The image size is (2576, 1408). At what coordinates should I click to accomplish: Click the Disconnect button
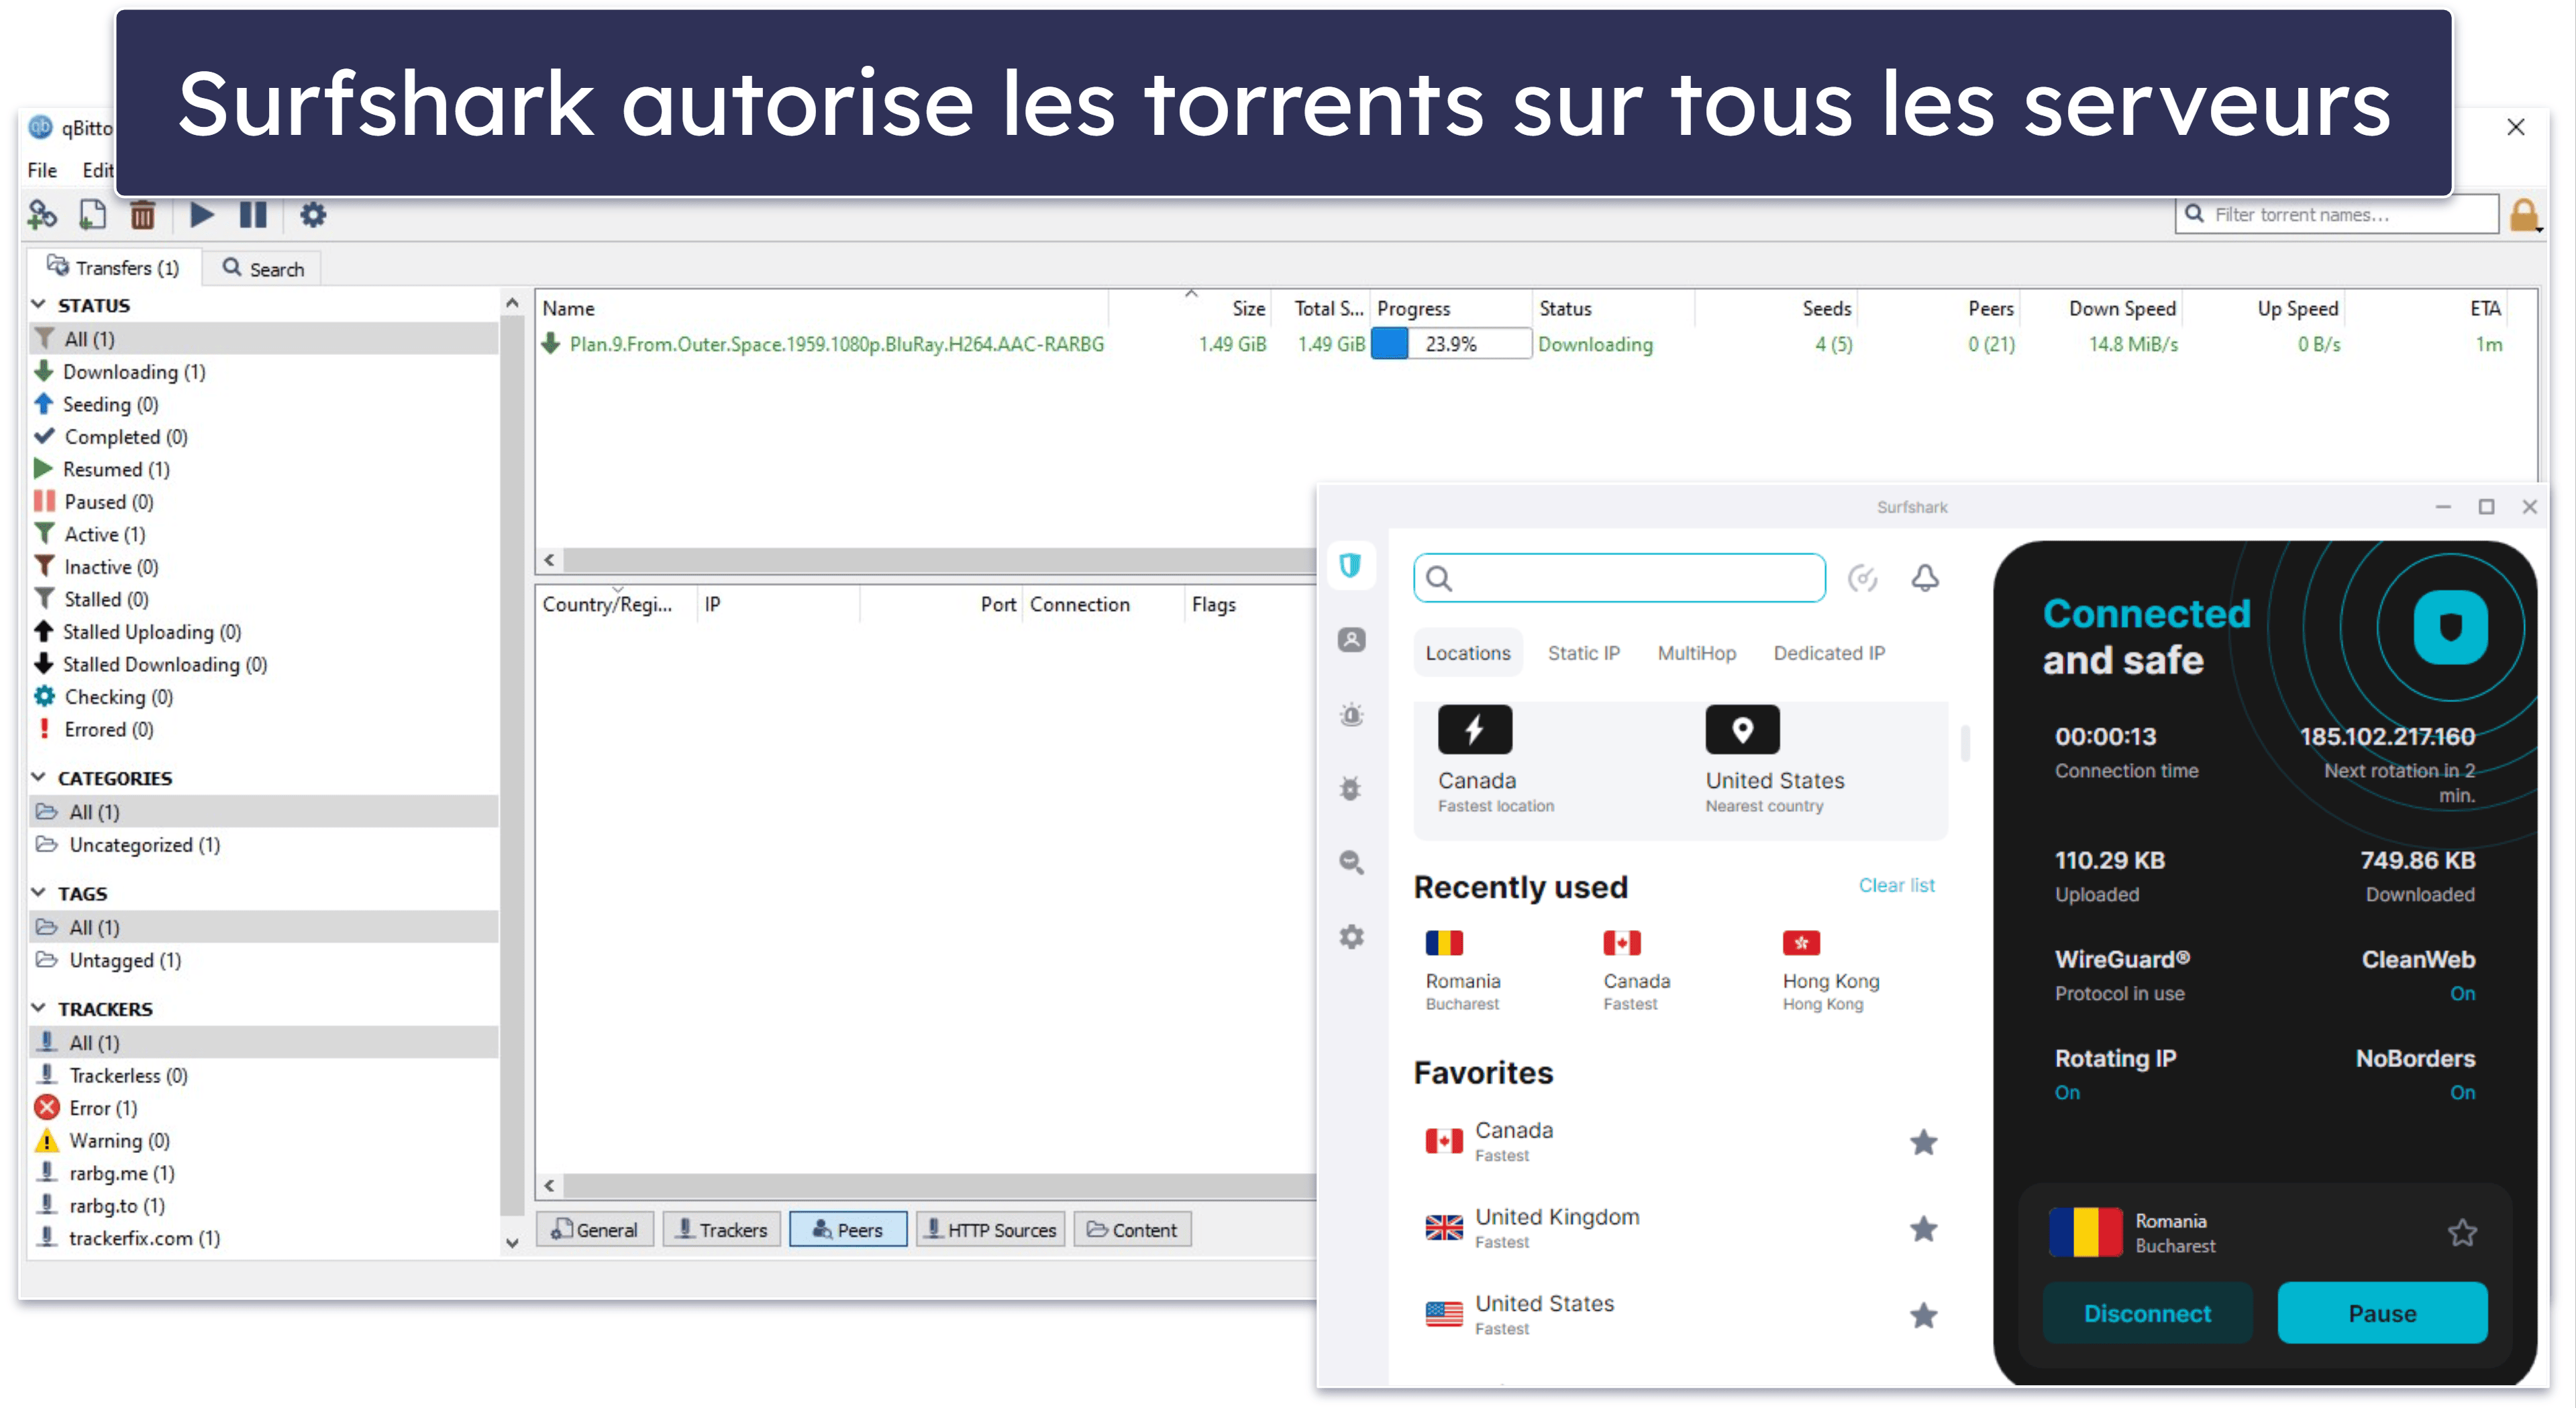tap(2147, 1313)
